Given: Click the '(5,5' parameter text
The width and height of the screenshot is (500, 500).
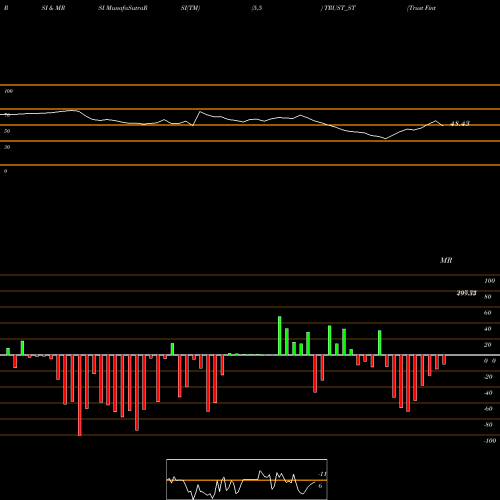Looking at the screenshot, I should click(x=257, y=8).
